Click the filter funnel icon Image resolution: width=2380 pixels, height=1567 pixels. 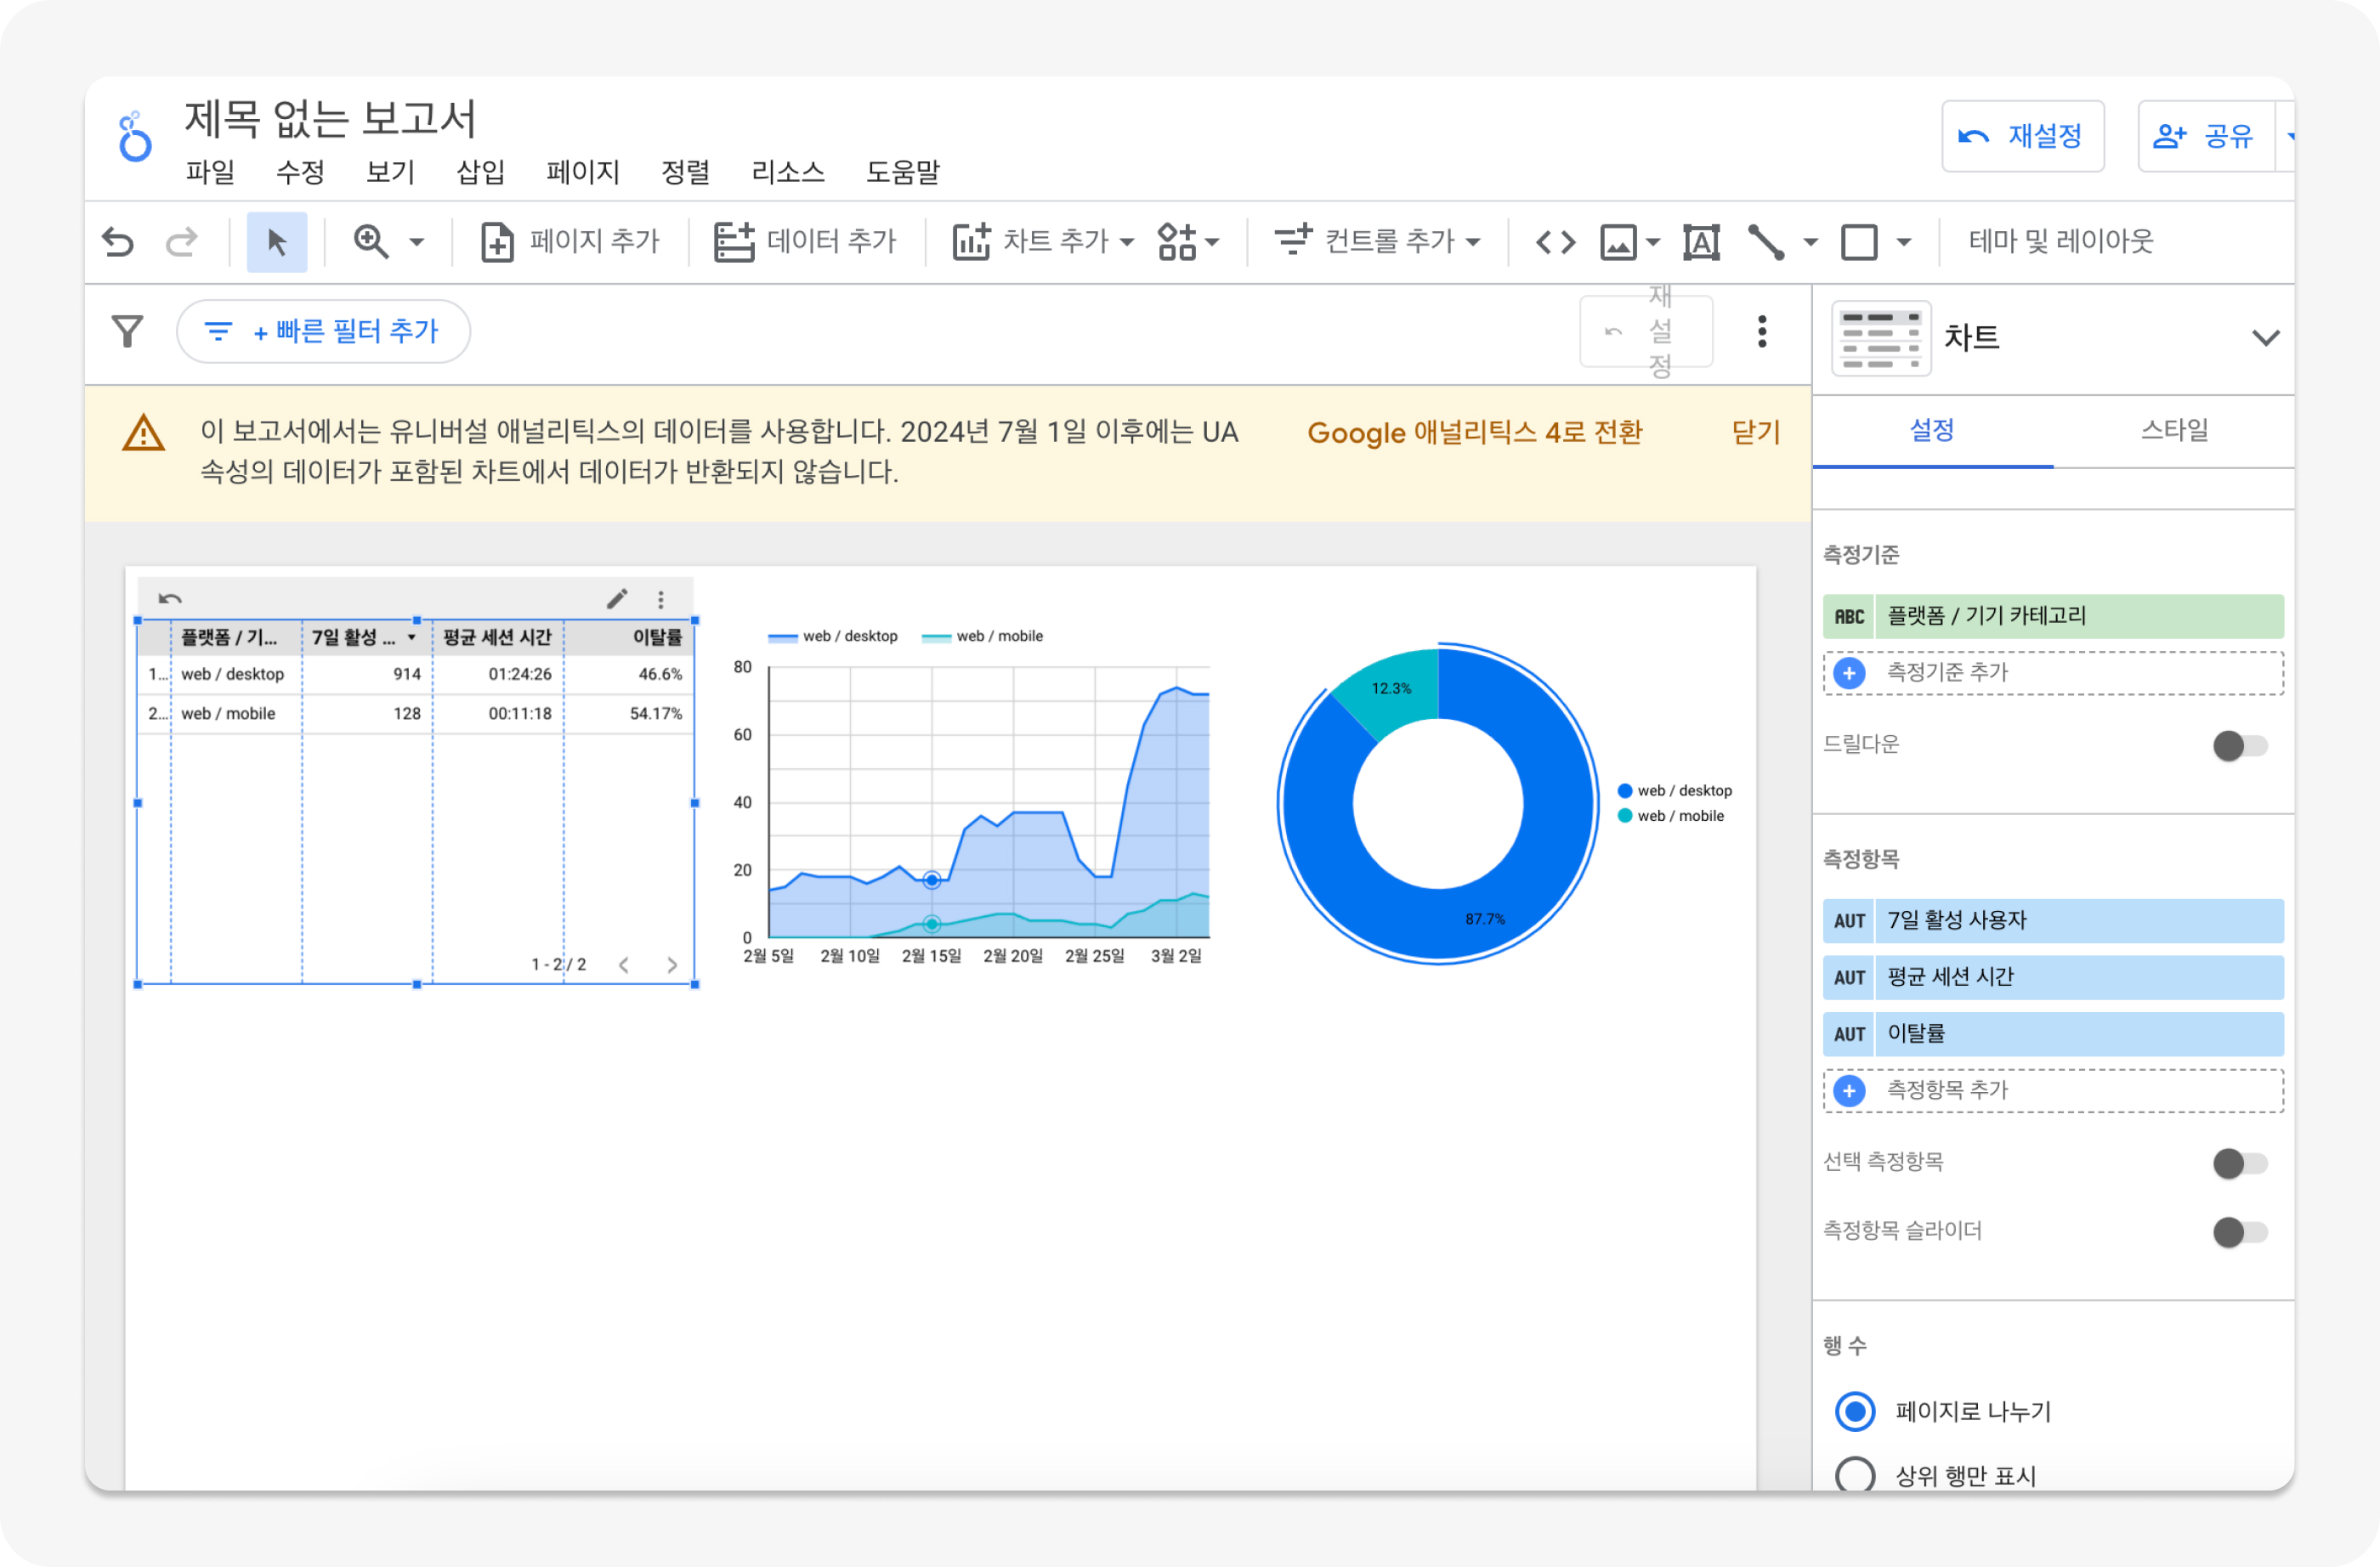click(127, 331)
